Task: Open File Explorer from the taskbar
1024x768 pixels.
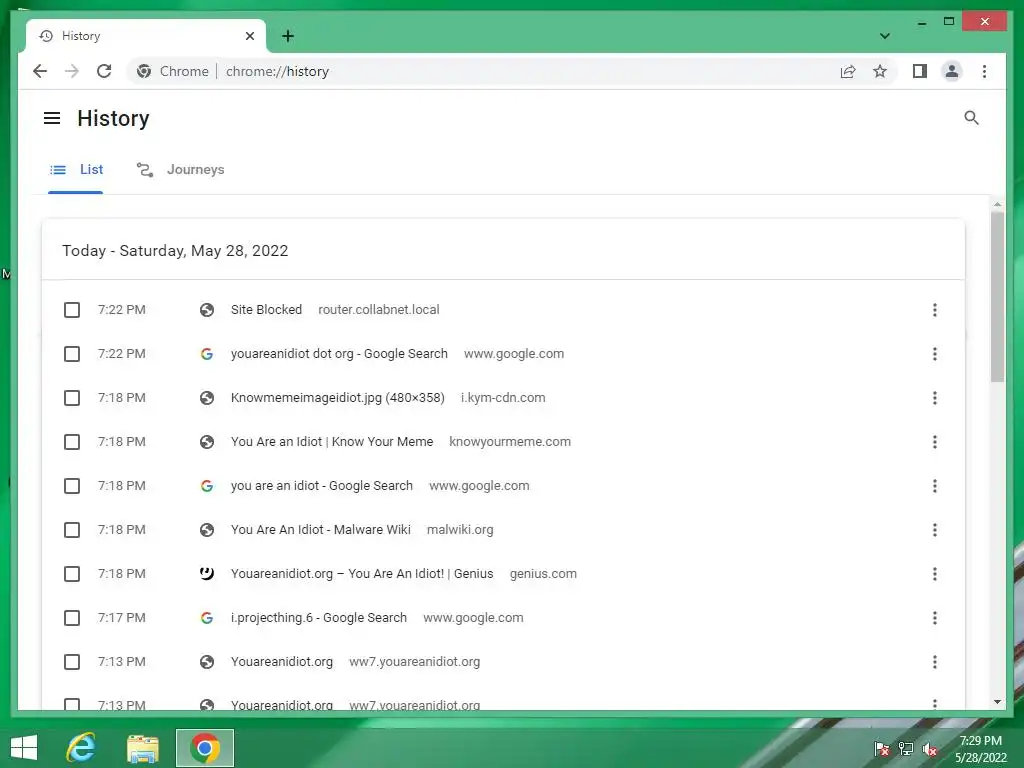Action: 142,748
